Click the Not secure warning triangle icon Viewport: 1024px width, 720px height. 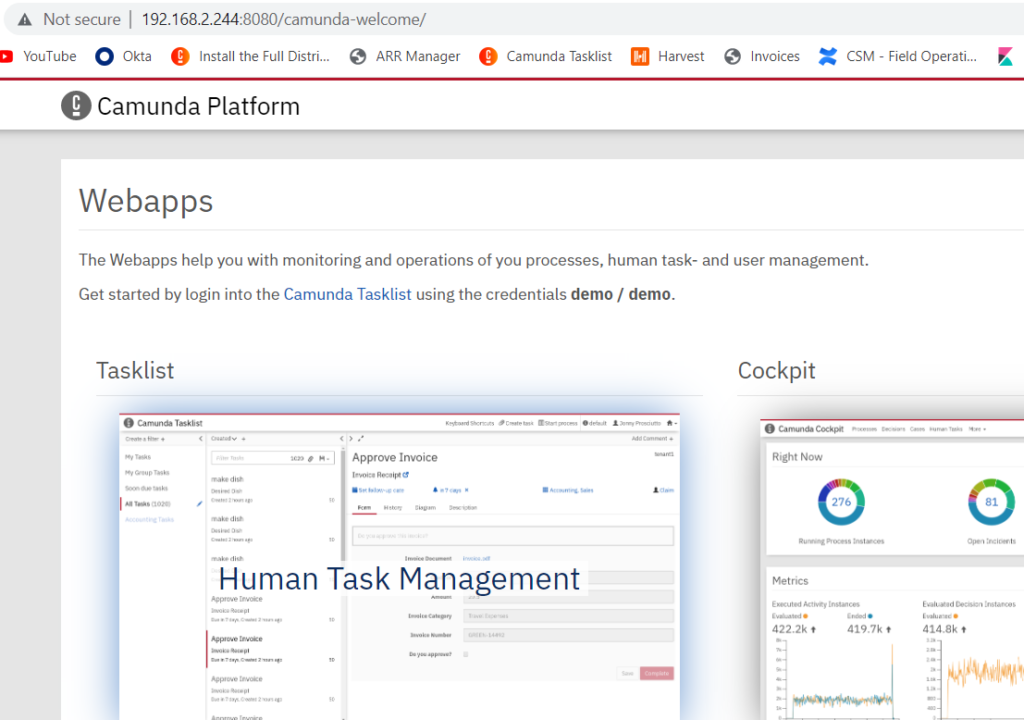tap(25, 20)
